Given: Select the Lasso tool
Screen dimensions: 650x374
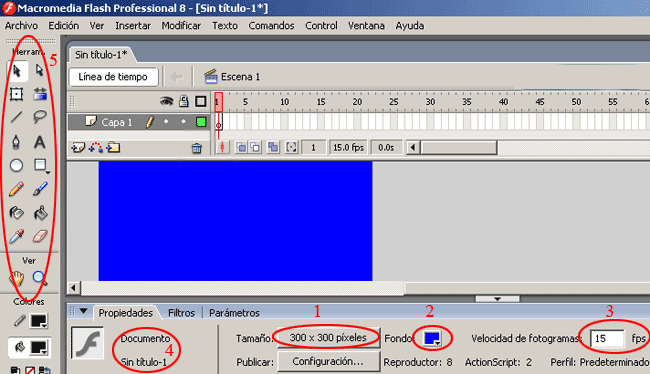Looking at the screenshot, I should pos(40,117).
